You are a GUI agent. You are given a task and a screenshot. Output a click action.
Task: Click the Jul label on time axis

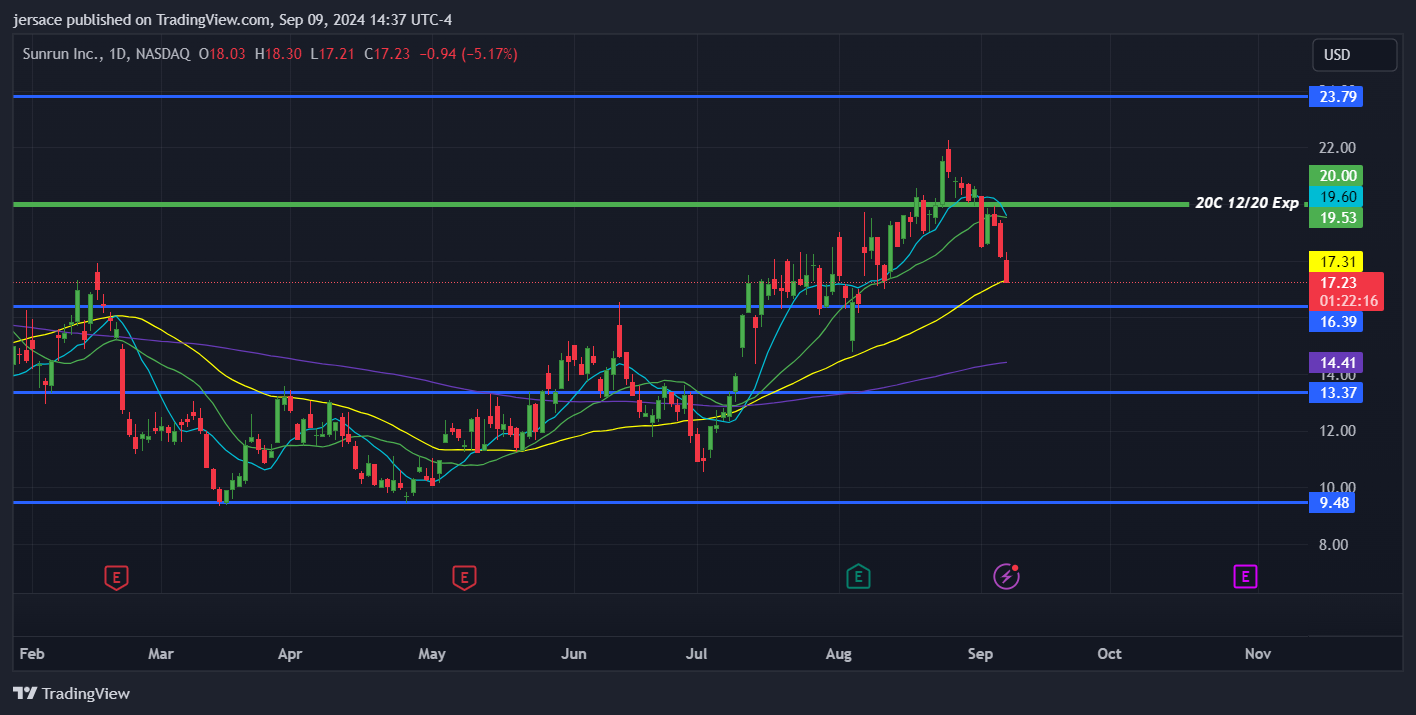point(697,654)
